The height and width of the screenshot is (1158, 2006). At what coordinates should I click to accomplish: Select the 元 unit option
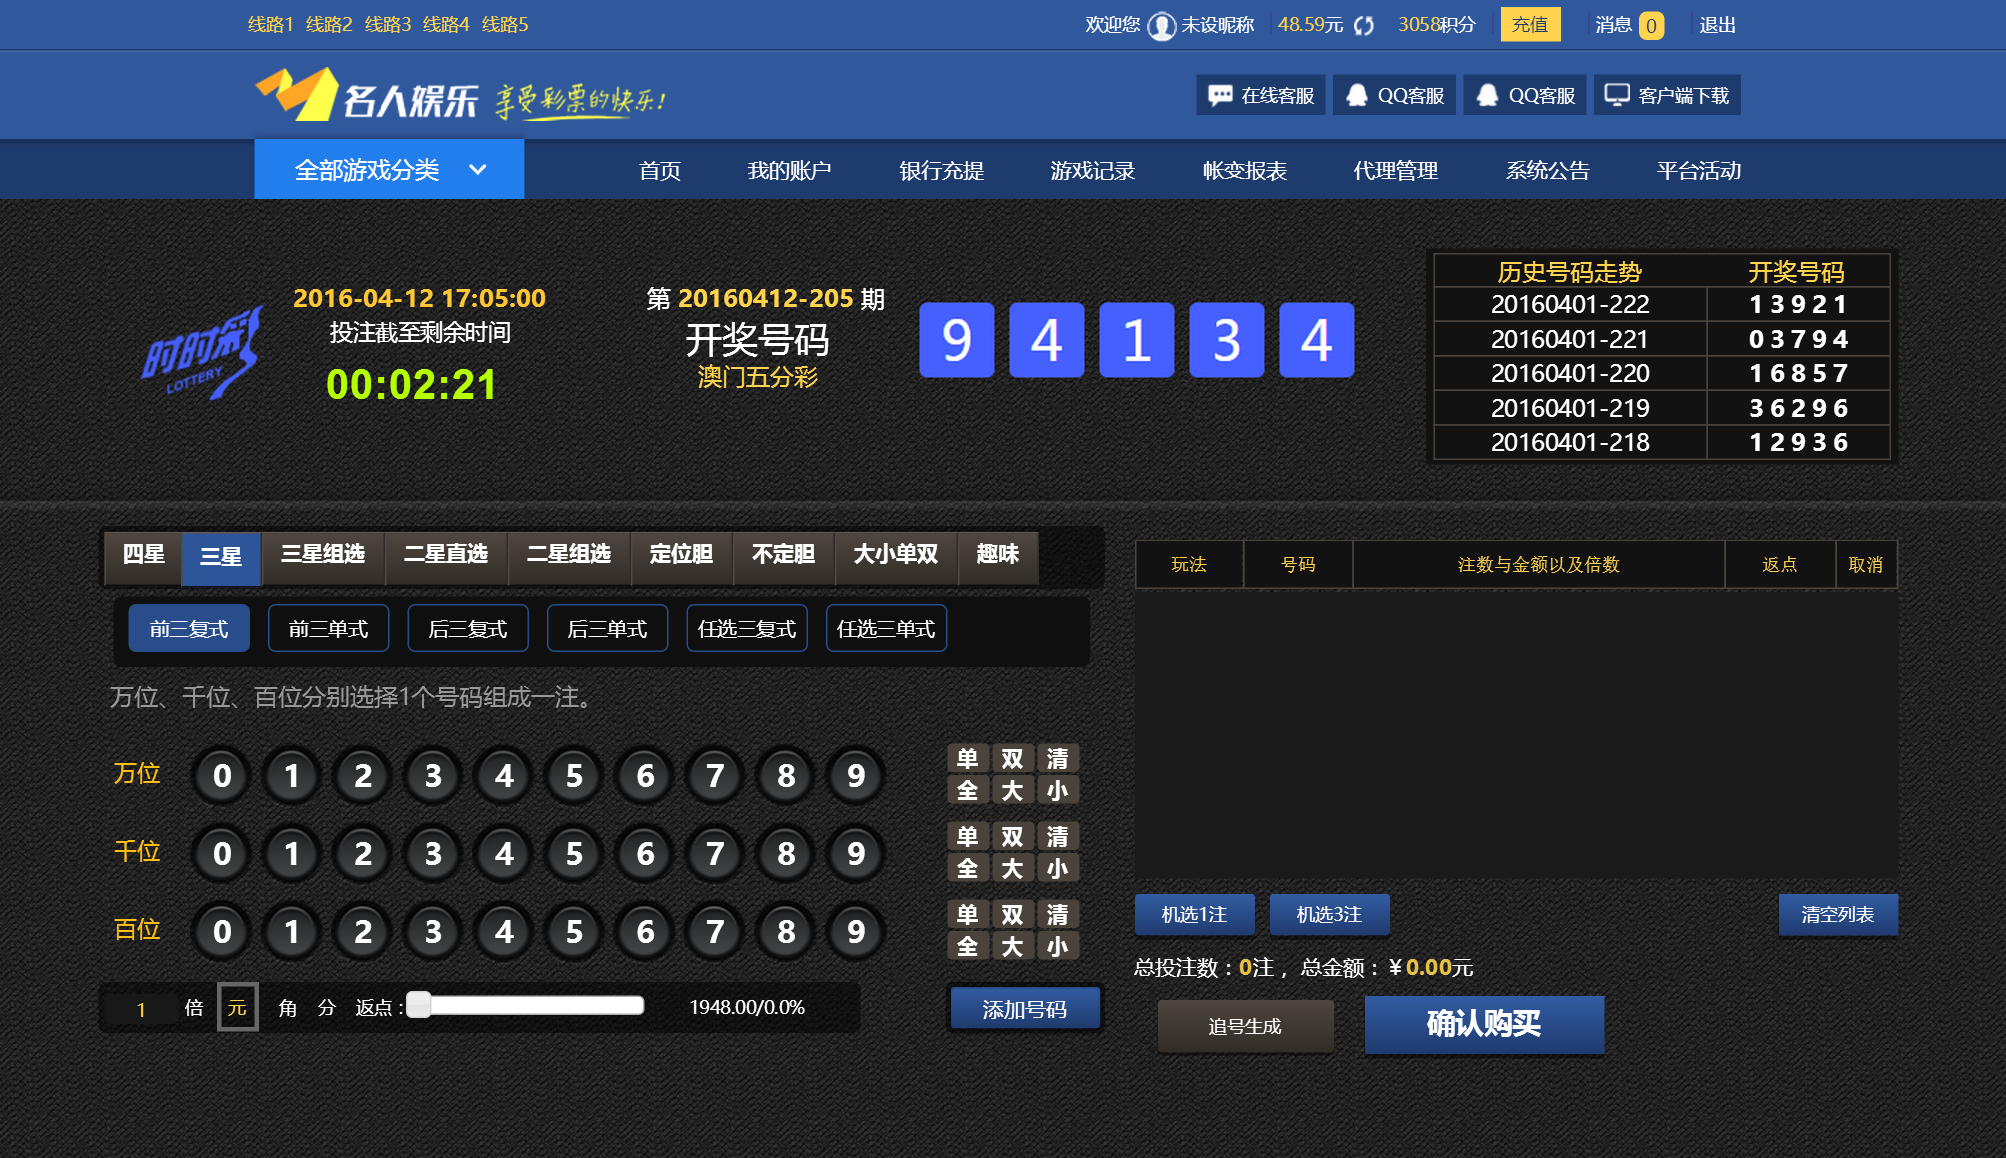click(x=237, y=1007)
